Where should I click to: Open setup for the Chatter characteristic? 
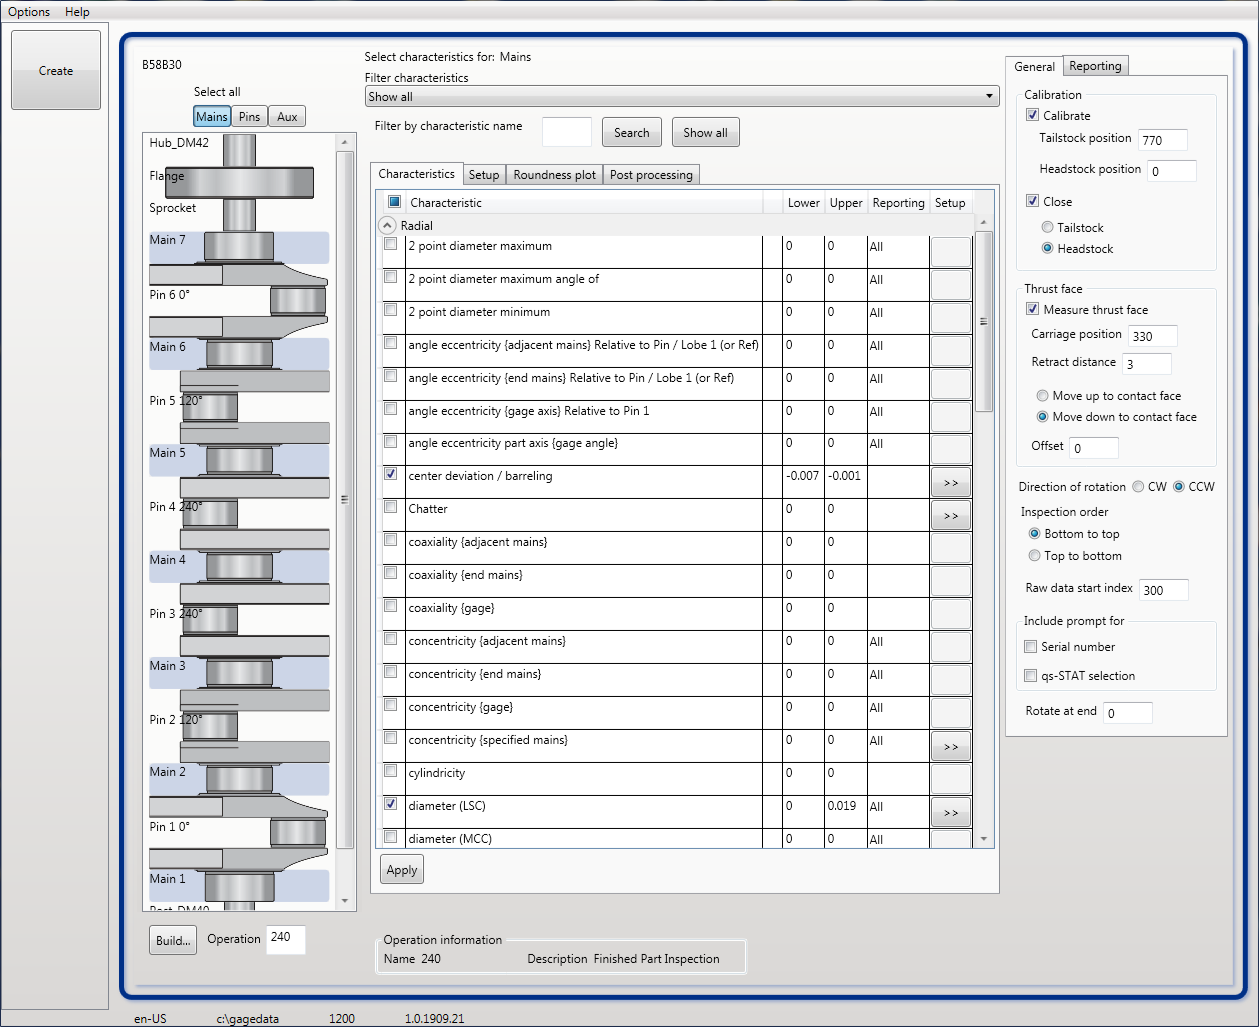point(950,515)
